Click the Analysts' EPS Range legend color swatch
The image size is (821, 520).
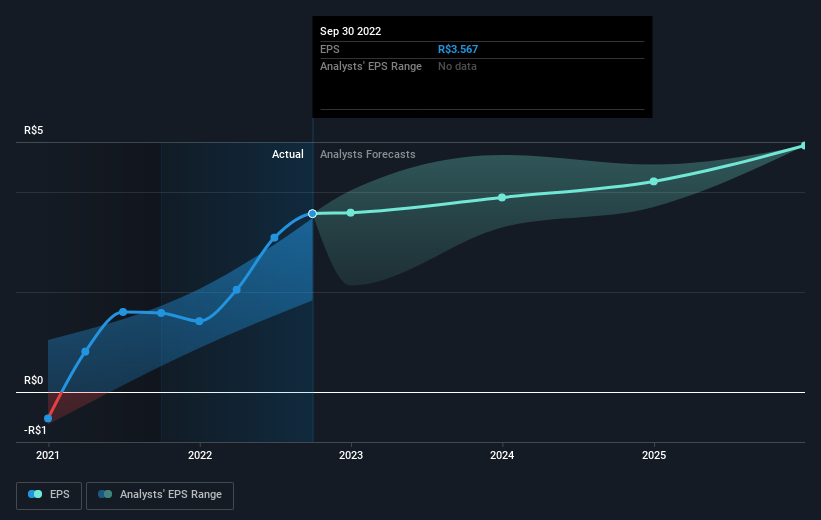(105, 494)
